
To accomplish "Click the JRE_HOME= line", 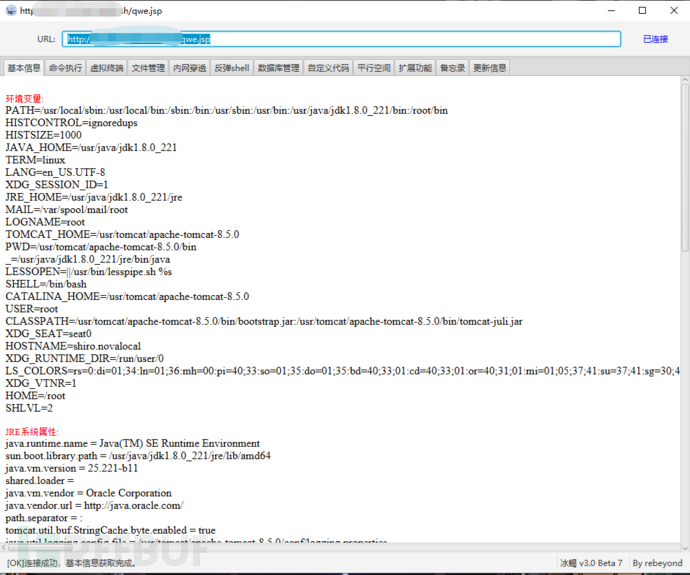I will click(x=94, y=197).
